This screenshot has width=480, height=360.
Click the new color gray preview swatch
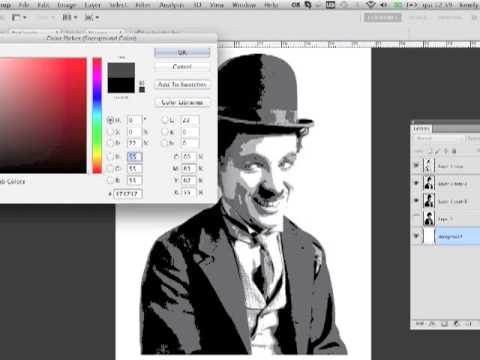click(x=121, y=70)
